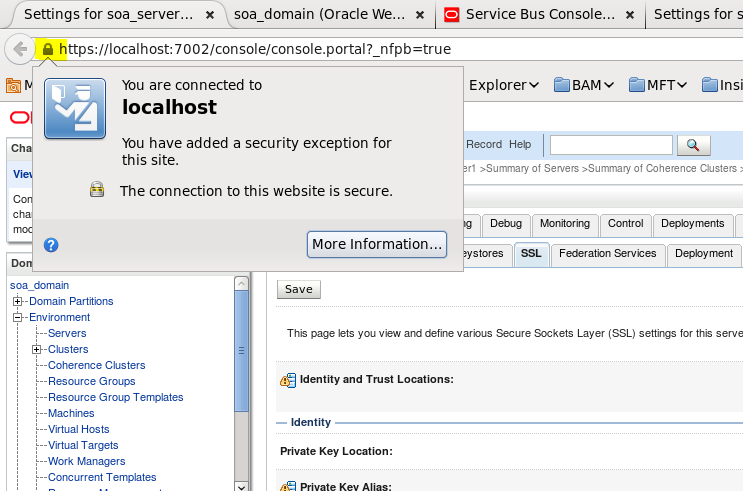Open Servers in domain tree
Screen dimensions: 743x491
(x=67, y=334)
